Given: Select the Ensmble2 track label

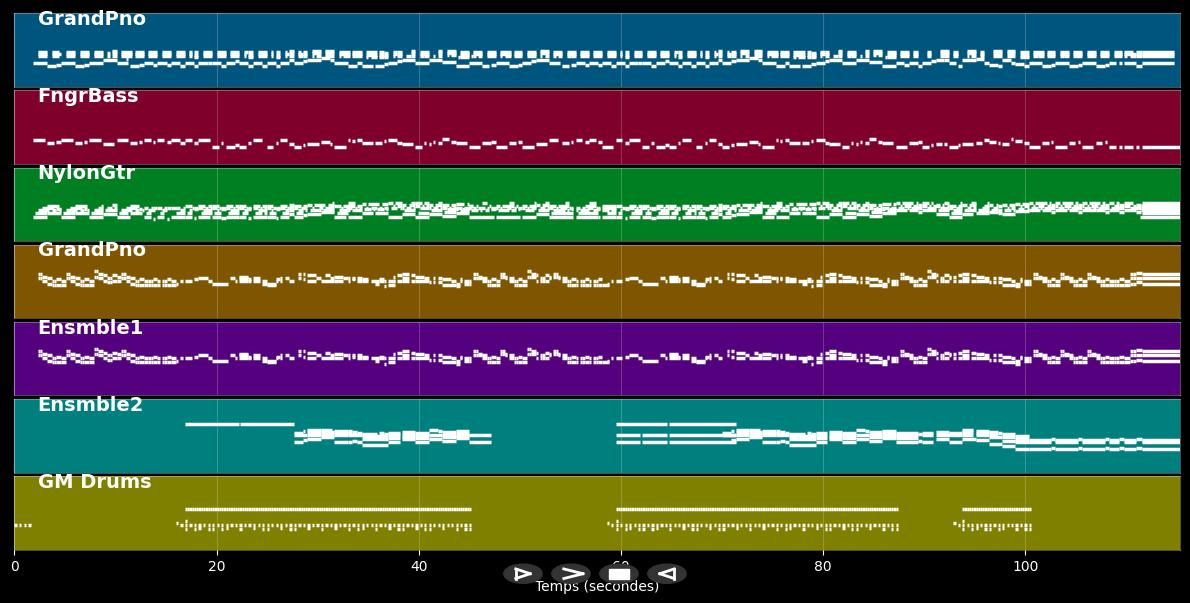Looking at the screenshot, I should tap(90, 405).
